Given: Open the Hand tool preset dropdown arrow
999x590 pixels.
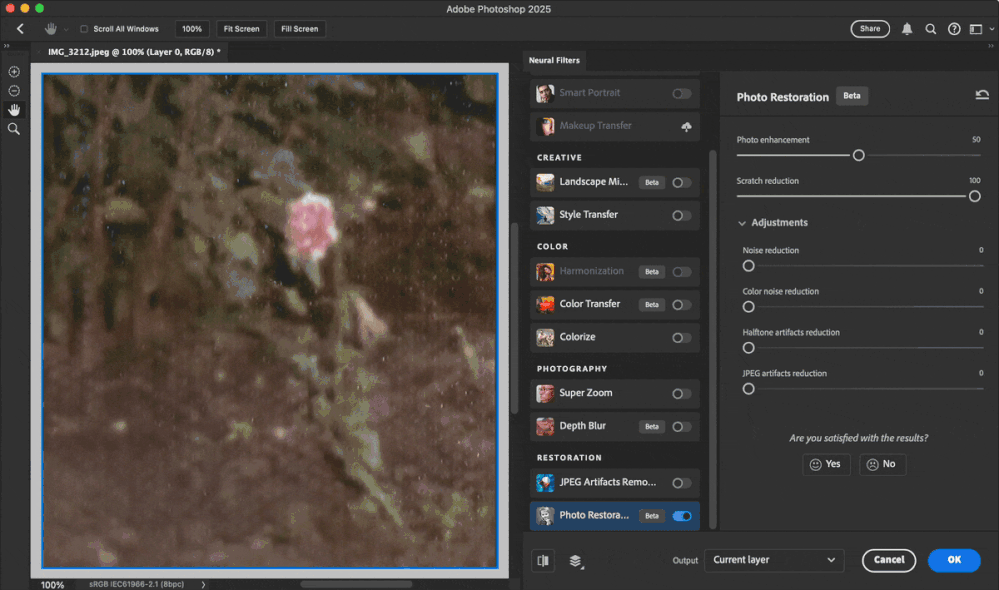Looking at the screenshot, I should (x=66, y=29).
